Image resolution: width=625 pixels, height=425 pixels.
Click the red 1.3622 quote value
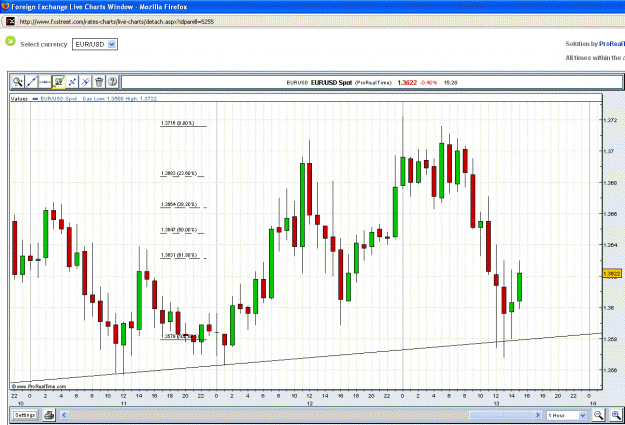pos(407,83)
